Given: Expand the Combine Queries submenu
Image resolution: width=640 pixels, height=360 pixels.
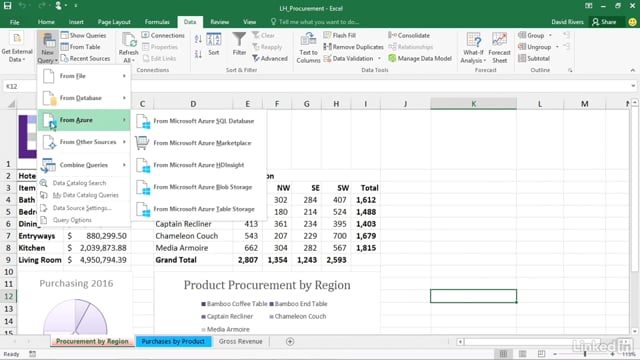Looking at the screenshot, I should pos(84,165).
